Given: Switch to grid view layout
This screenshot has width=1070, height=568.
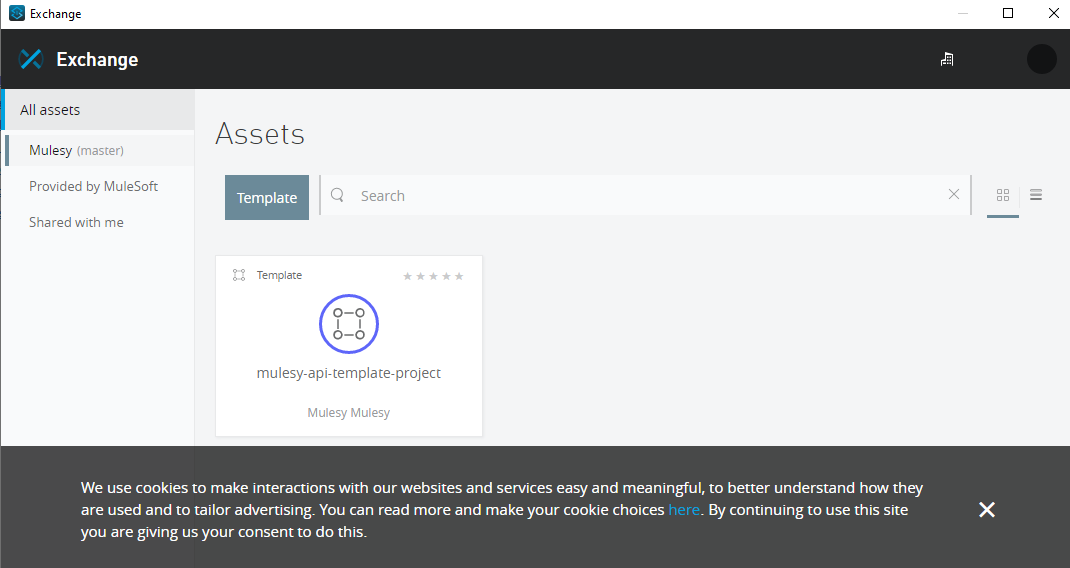Looking at the screenshot, I should click(x=1002, y=195).
